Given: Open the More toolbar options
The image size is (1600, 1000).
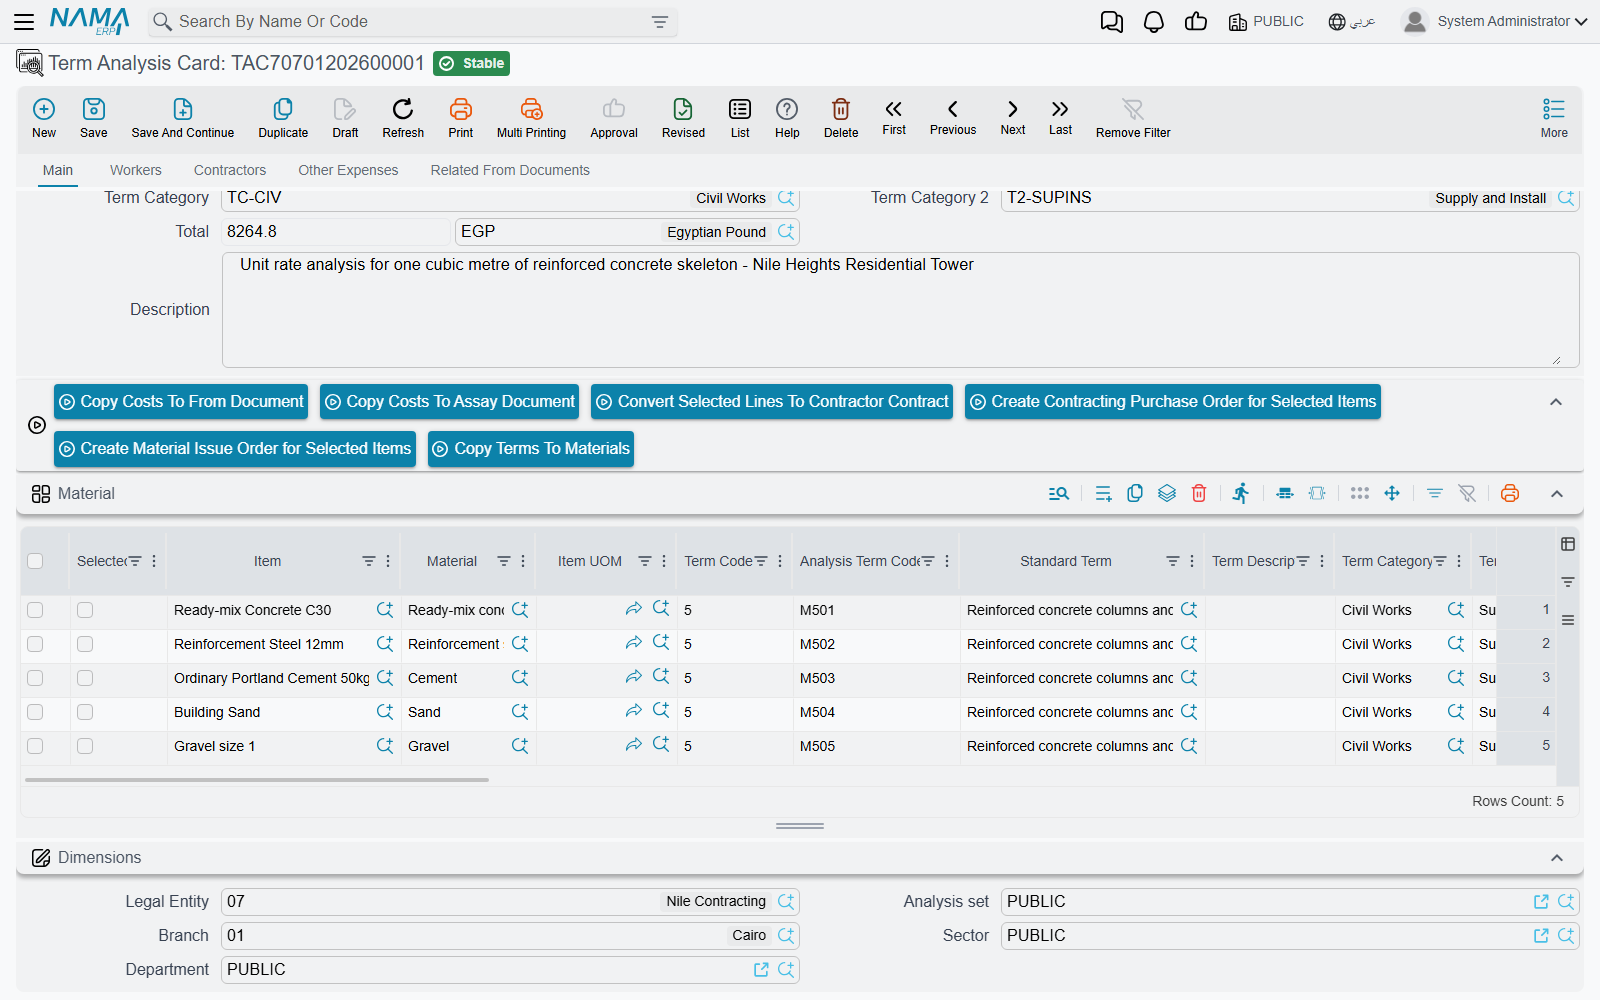Looking at the screenshot, I should click(x=1554, y=118).
